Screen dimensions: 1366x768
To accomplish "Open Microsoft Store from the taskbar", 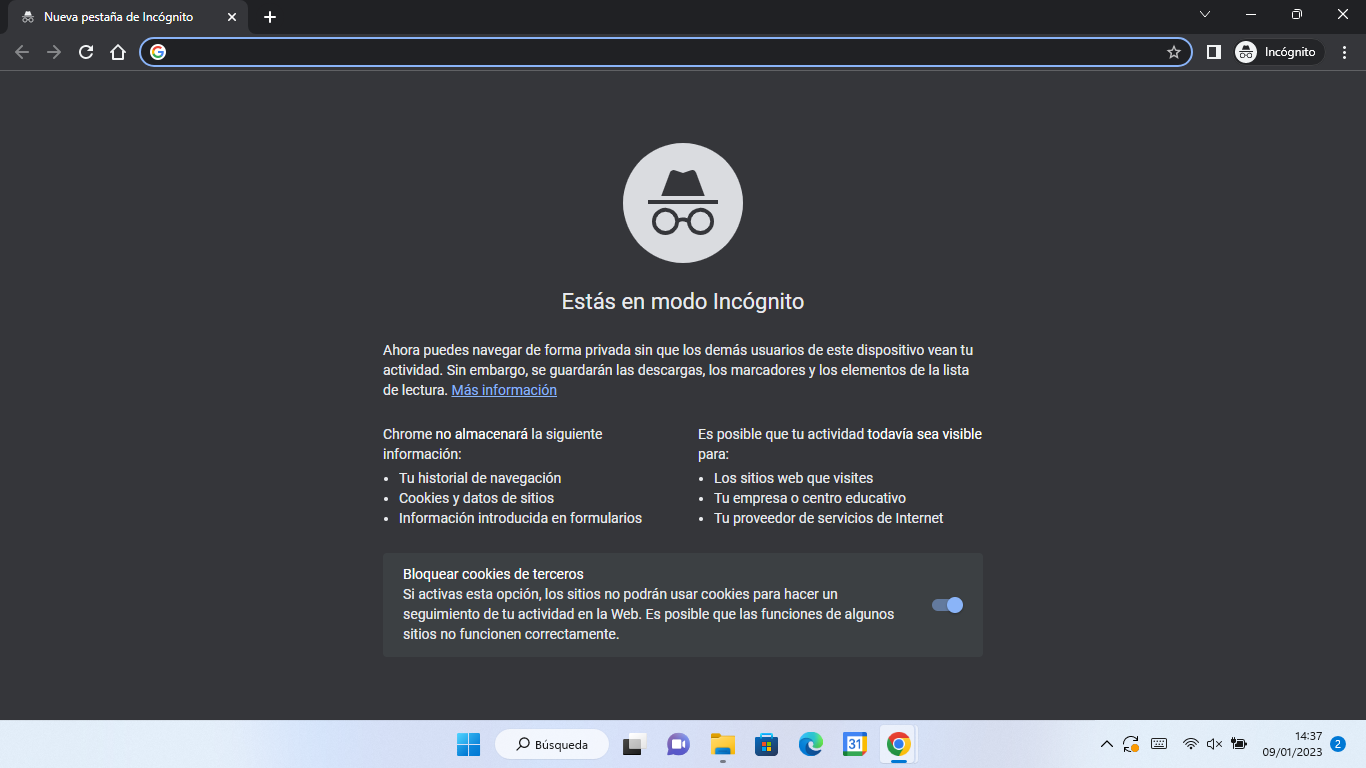I will (x=766, y=744).
